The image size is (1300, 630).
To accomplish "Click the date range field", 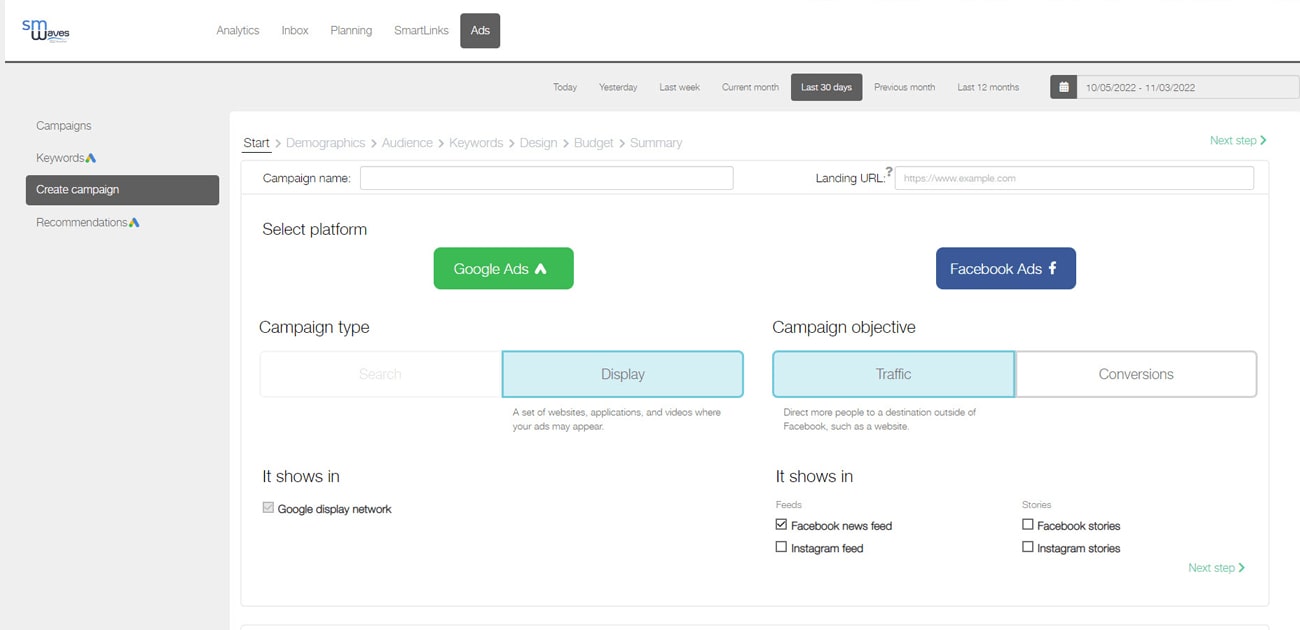I will [x=1187, y=87].
